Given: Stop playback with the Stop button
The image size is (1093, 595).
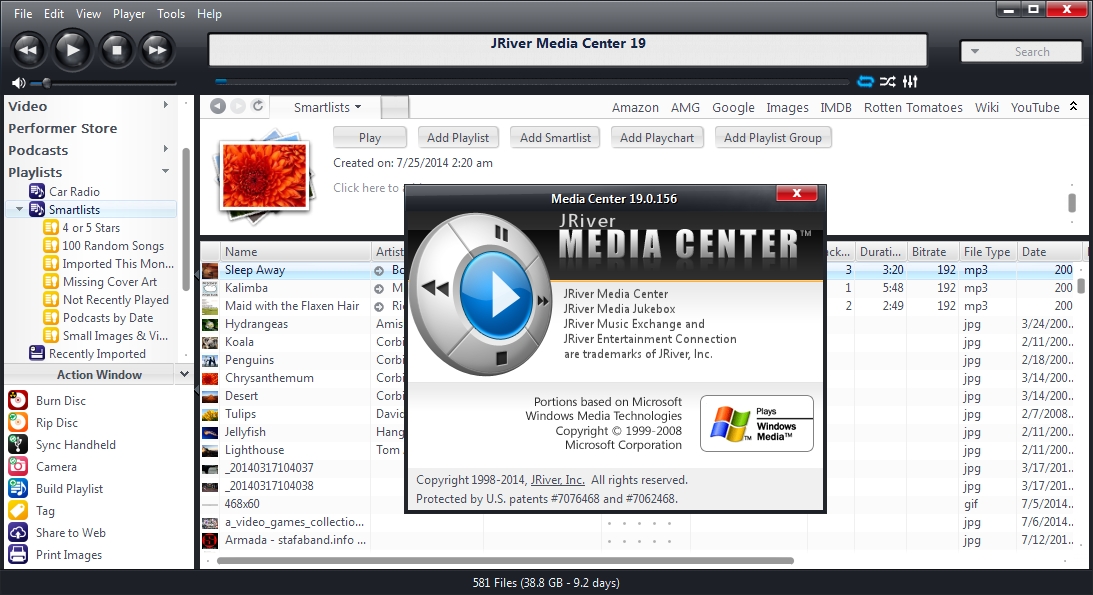Looking at the screenshot, I should click(116, 49).
